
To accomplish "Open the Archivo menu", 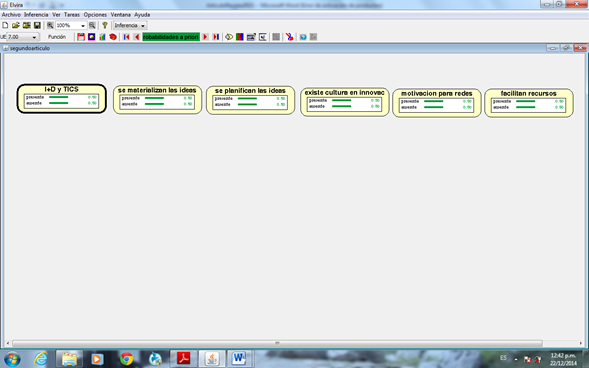I will (11, 15).
